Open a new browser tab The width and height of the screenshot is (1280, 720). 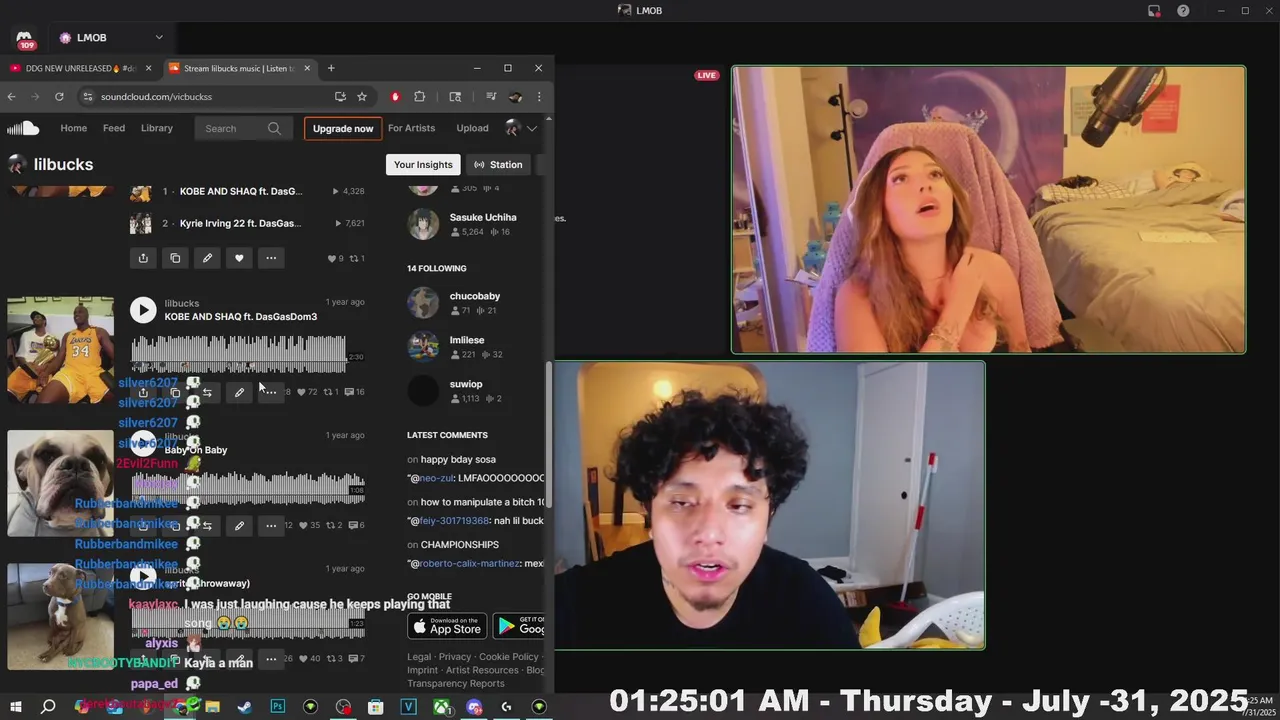pos(331,68)
